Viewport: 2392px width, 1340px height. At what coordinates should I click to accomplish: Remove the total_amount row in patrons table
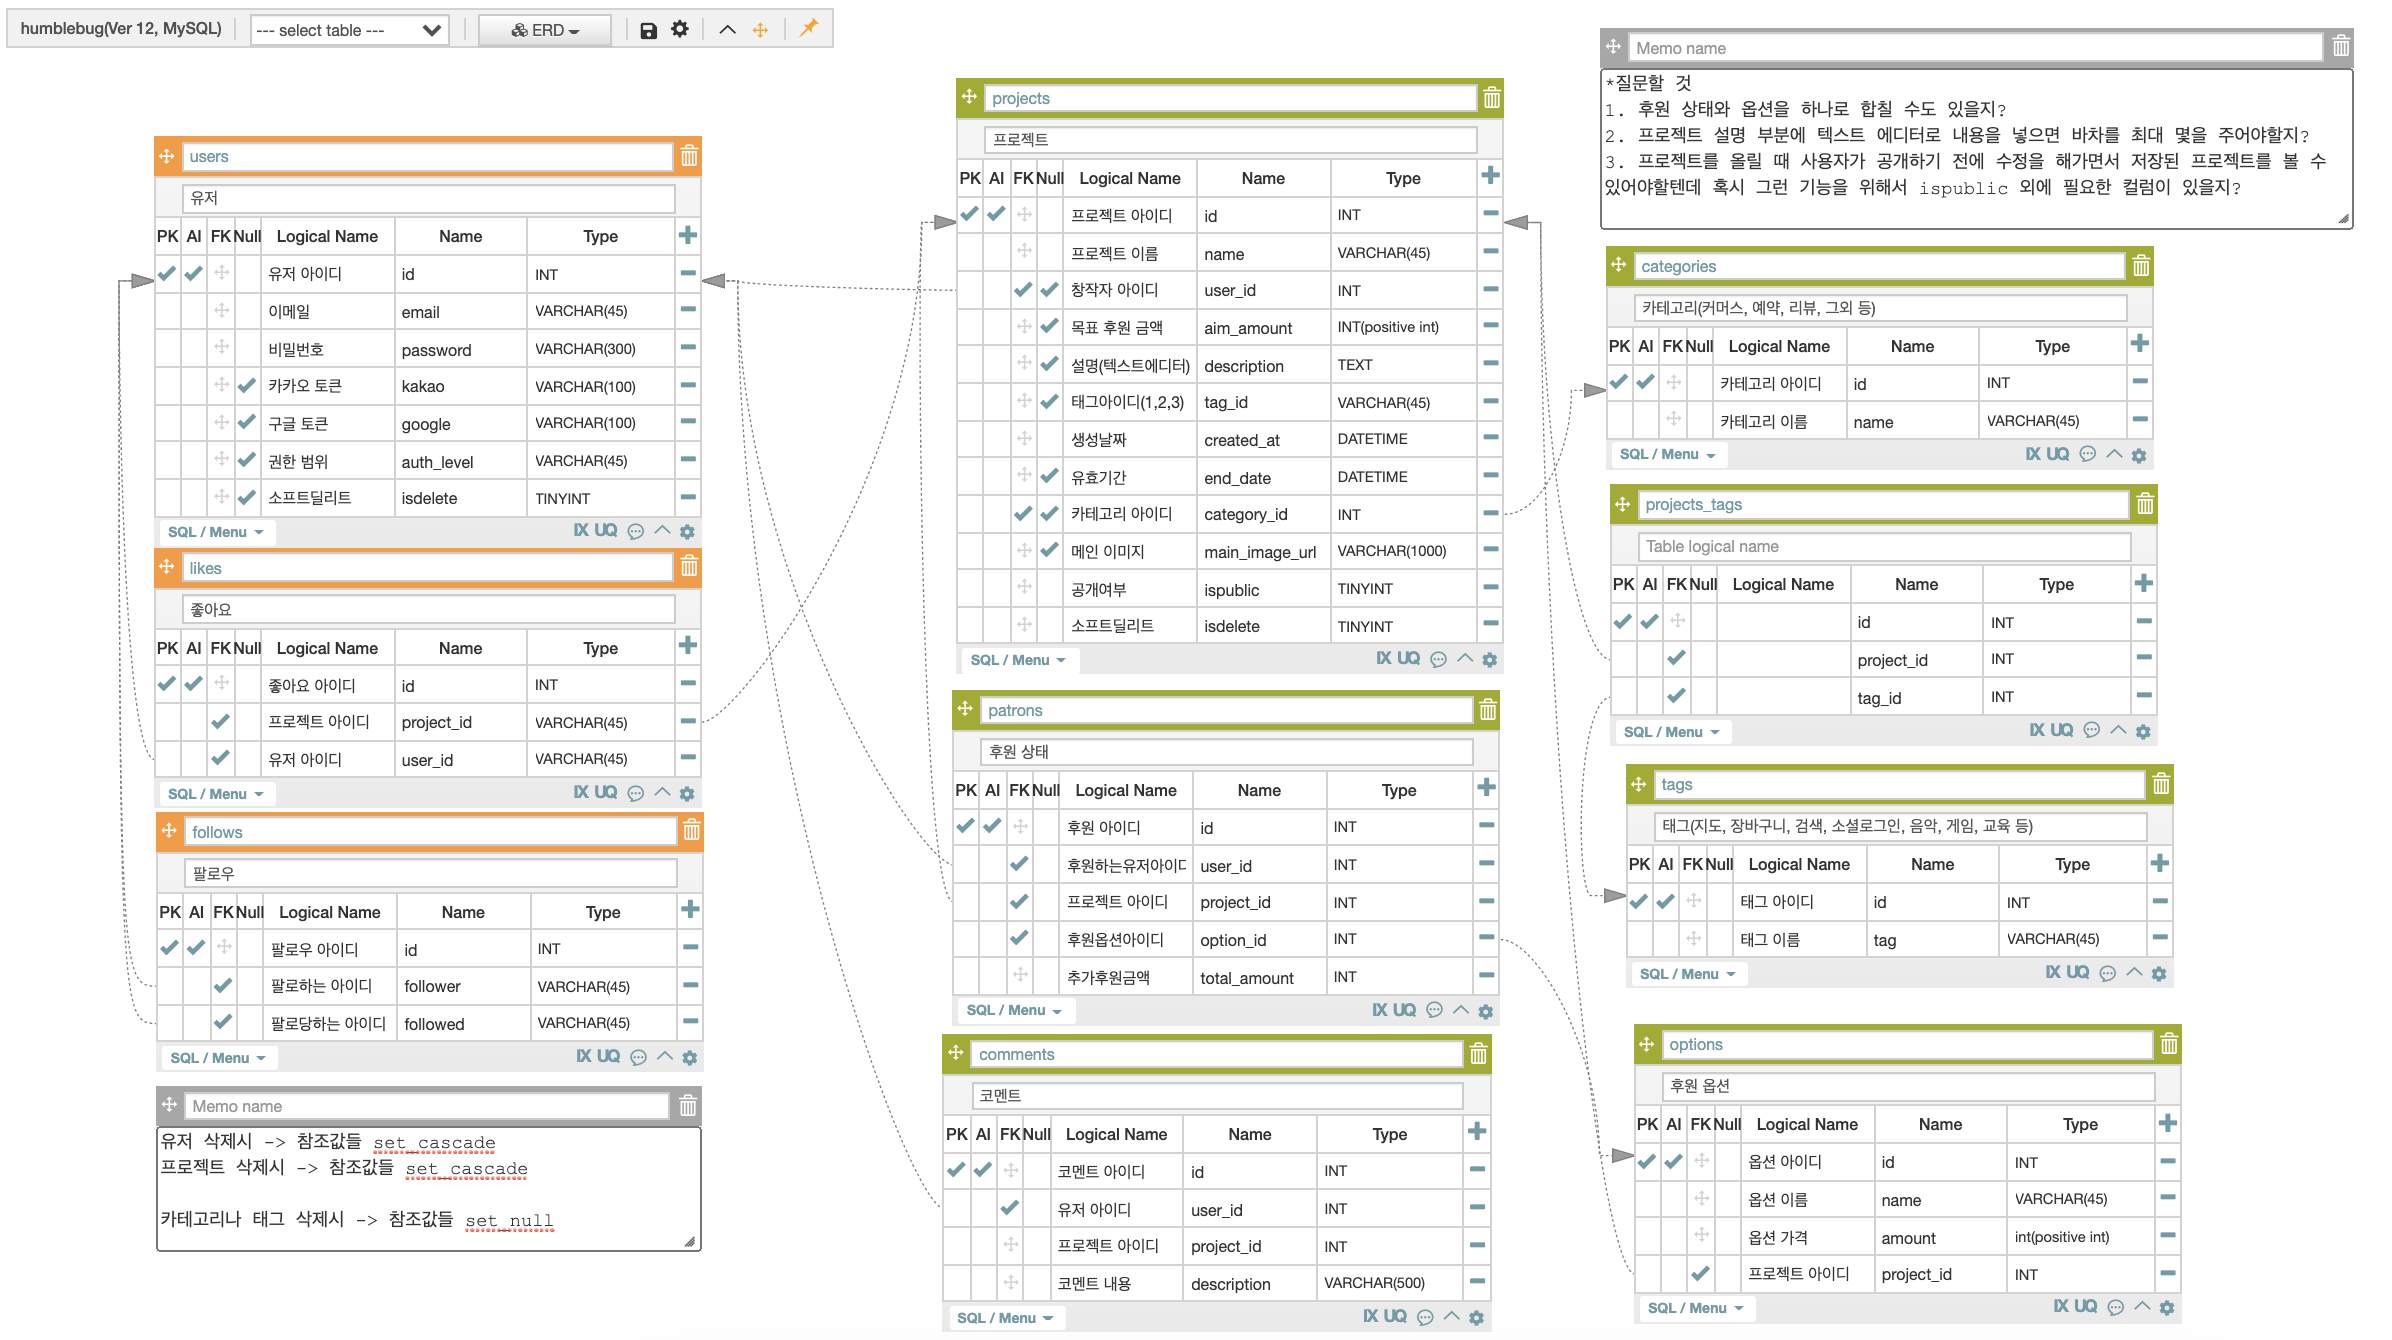click(1486, 976)
